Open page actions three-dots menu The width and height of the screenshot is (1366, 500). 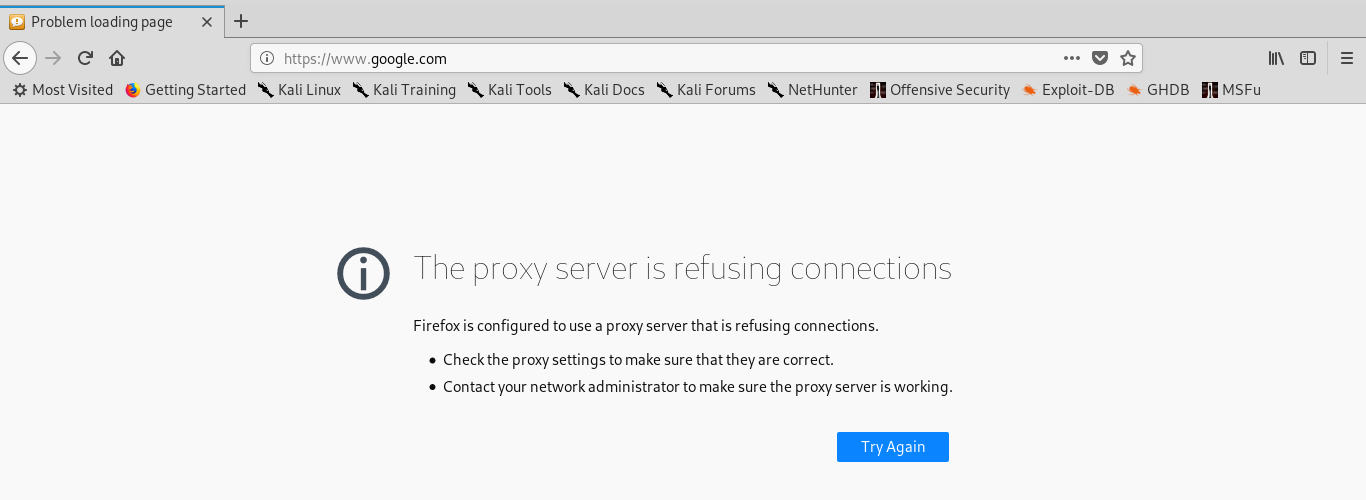[1071, 58]
